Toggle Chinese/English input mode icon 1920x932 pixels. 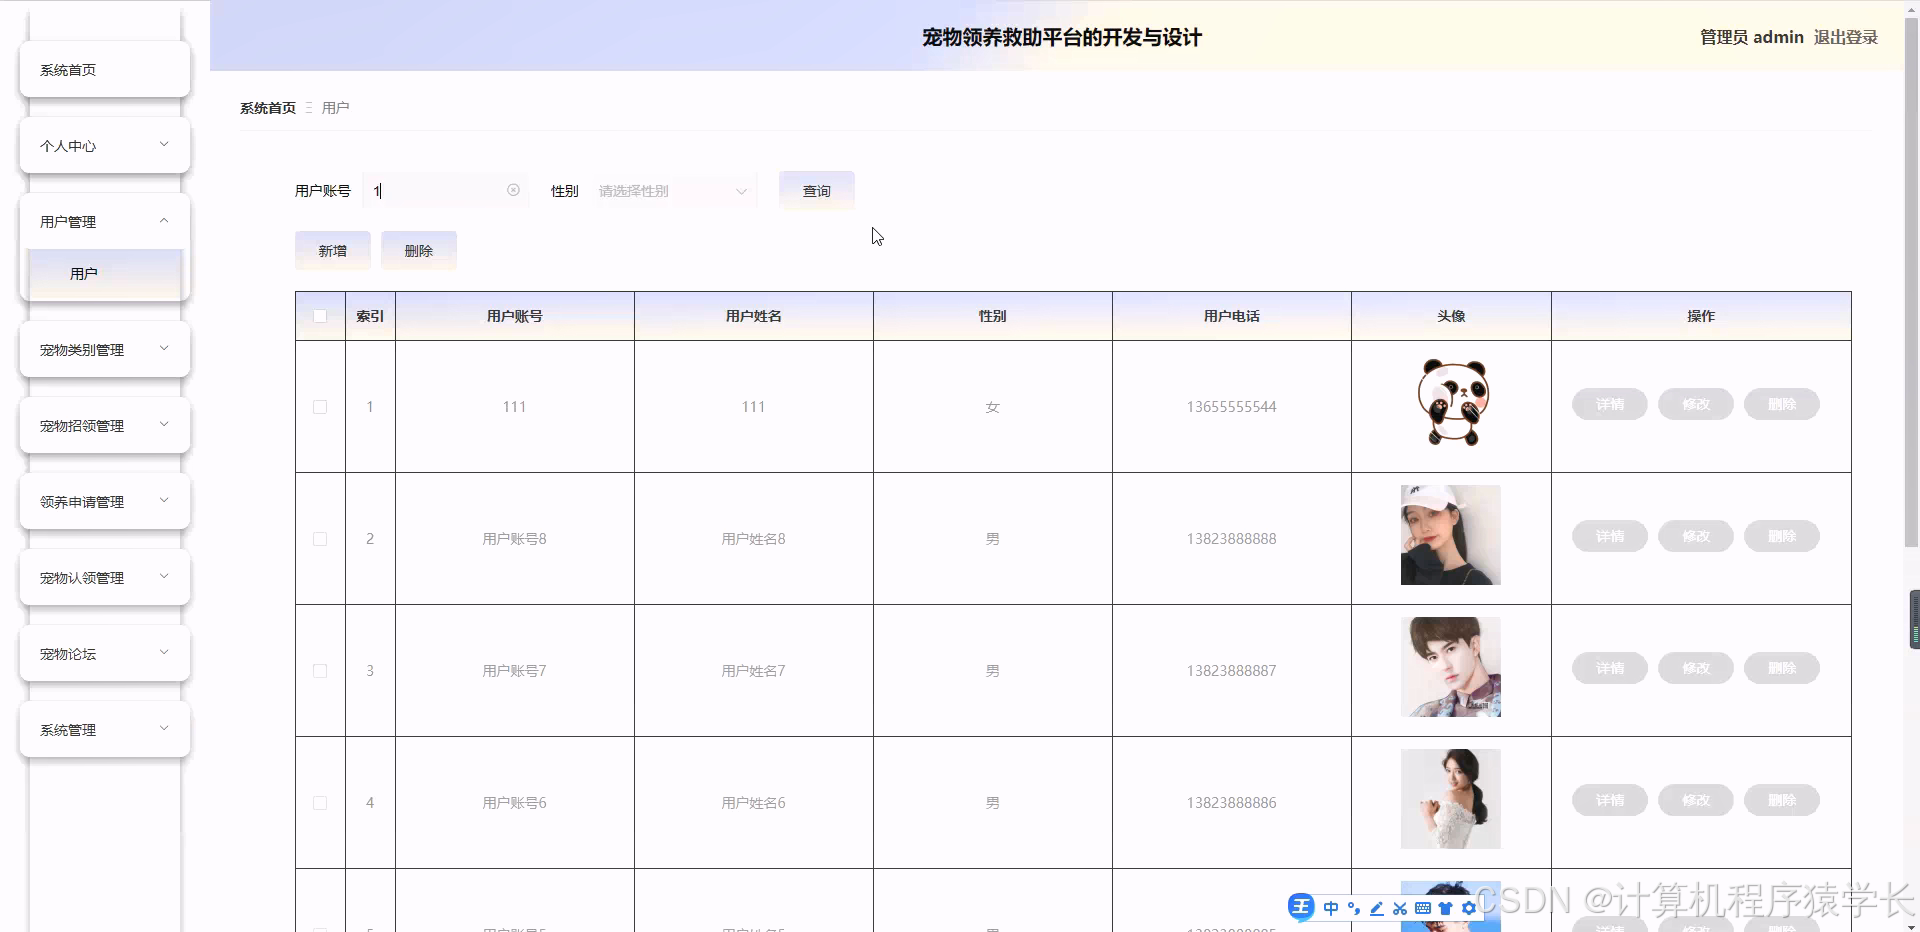[1331, 908]
